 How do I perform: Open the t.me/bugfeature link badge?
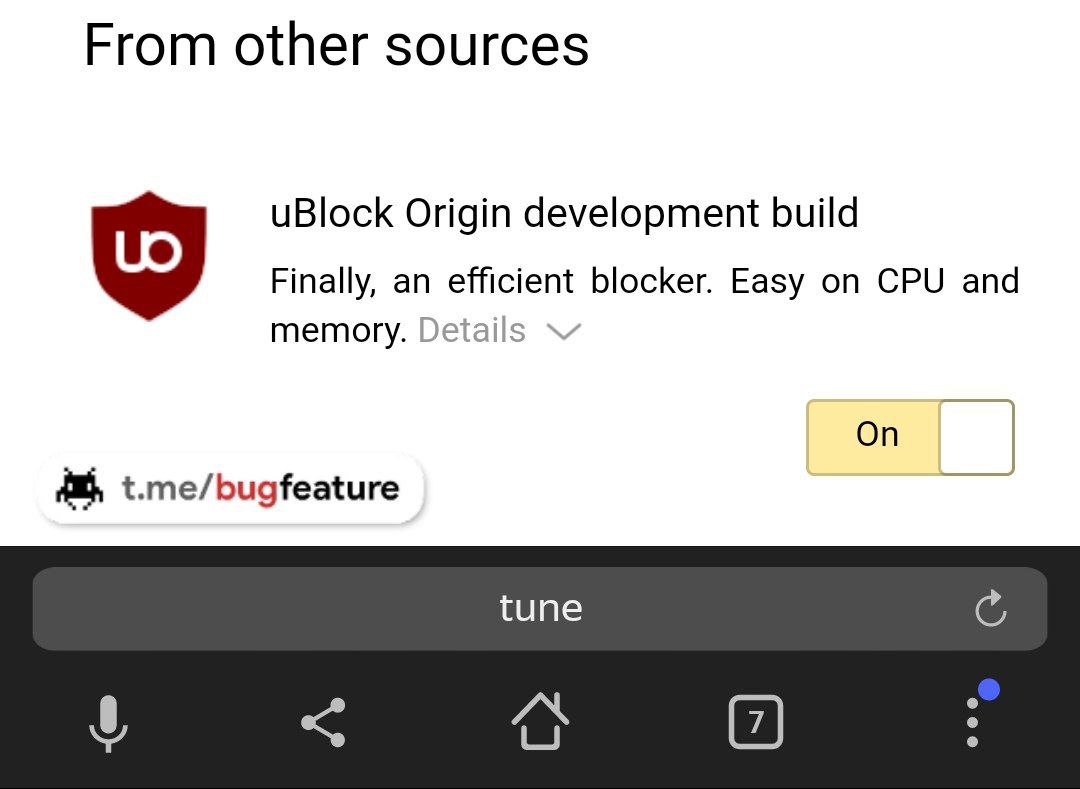[232, 489]
